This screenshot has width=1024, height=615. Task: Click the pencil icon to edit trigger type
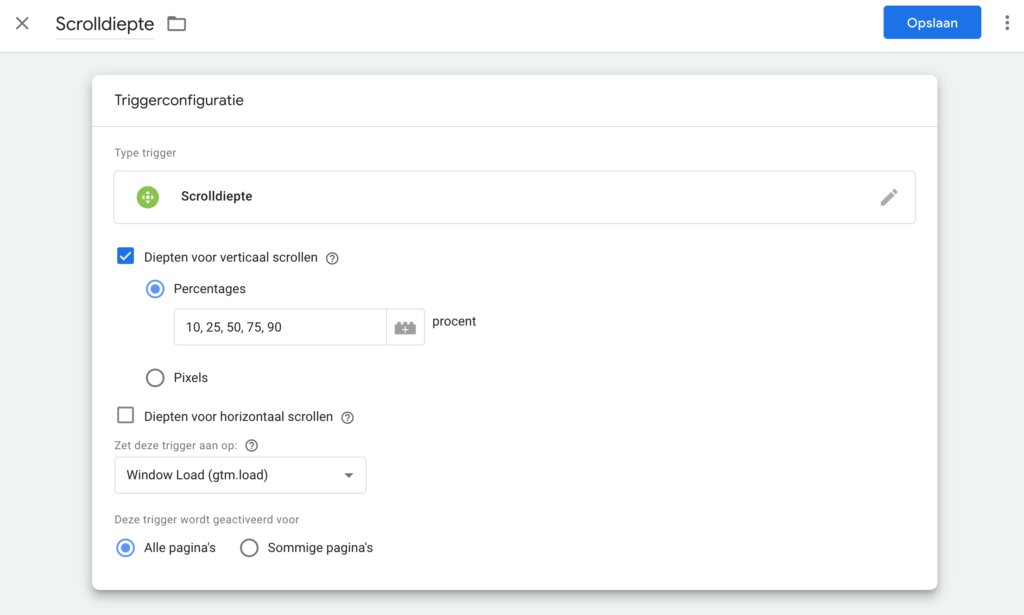point(888,197)
